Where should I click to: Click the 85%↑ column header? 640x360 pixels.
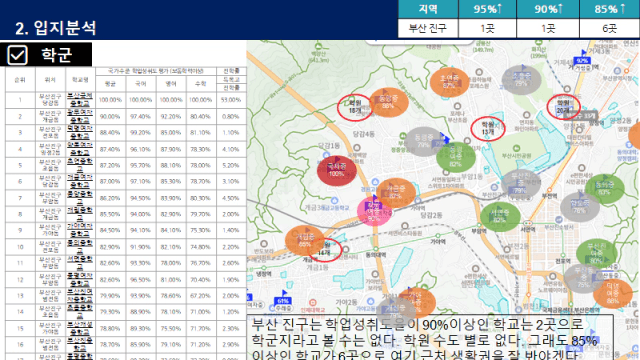tap(609, 9)
